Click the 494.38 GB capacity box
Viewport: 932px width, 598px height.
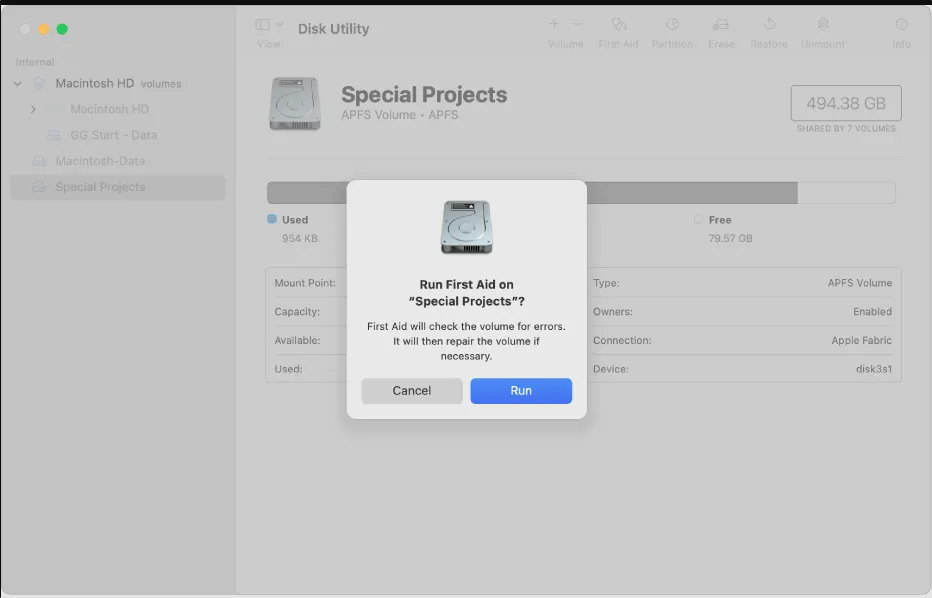coord(846,103)
